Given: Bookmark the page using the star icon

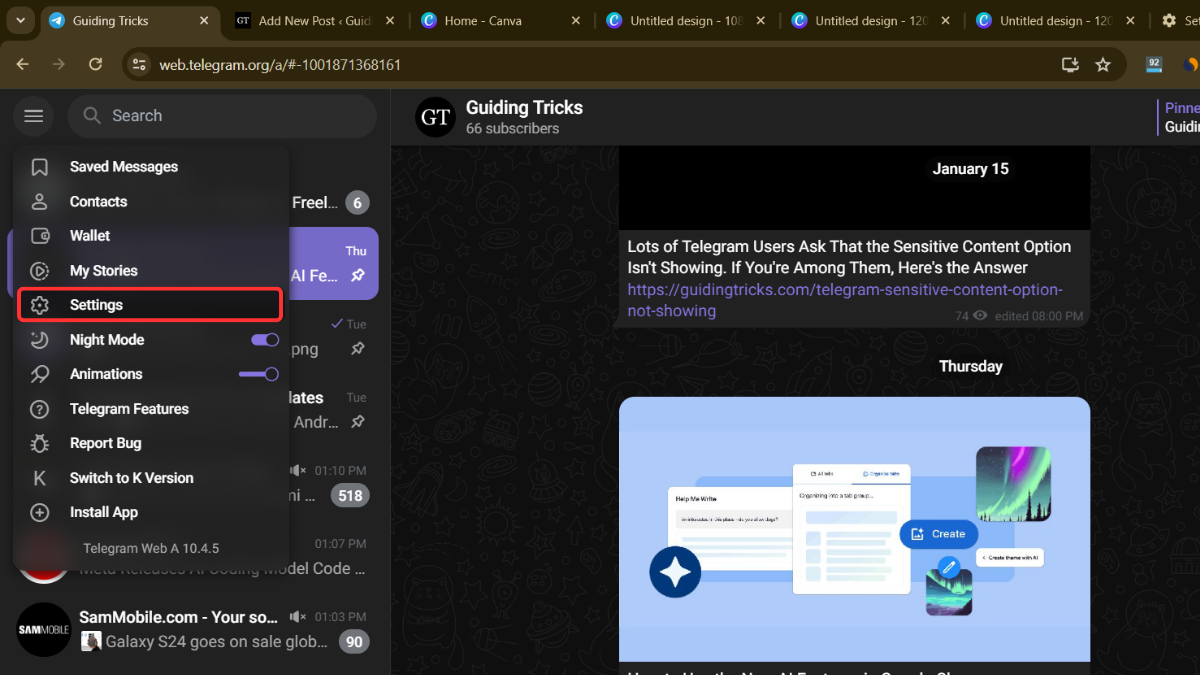Looking at the screenshot, I should coord(1103,63).
